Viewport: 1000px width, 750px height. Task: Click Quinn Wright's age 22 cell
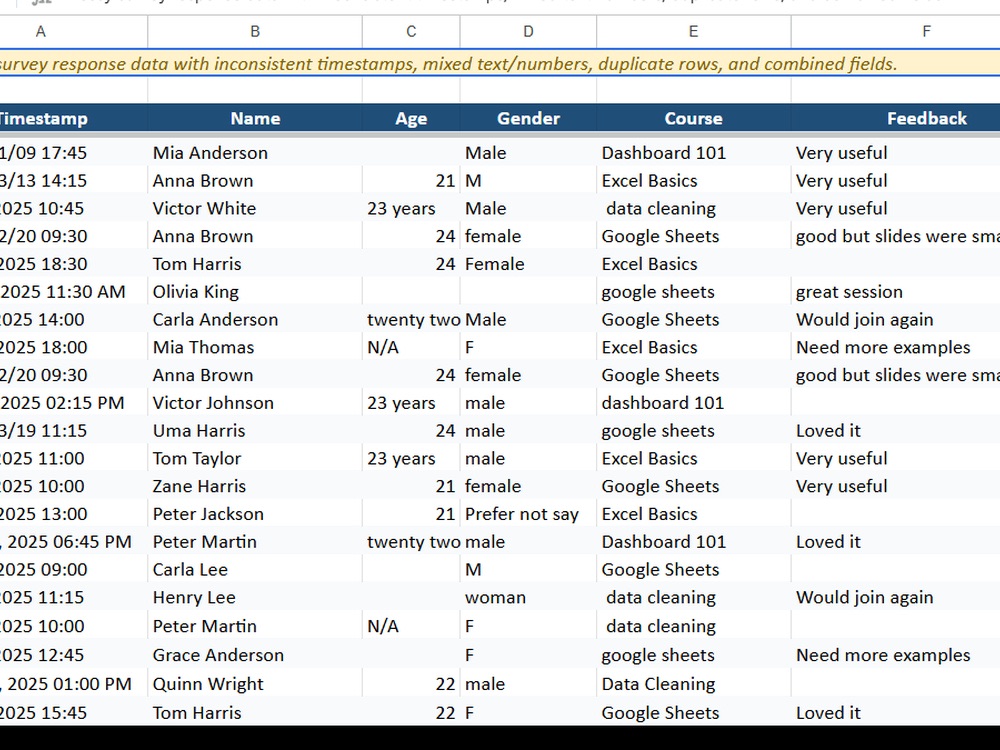pos(411,684)
